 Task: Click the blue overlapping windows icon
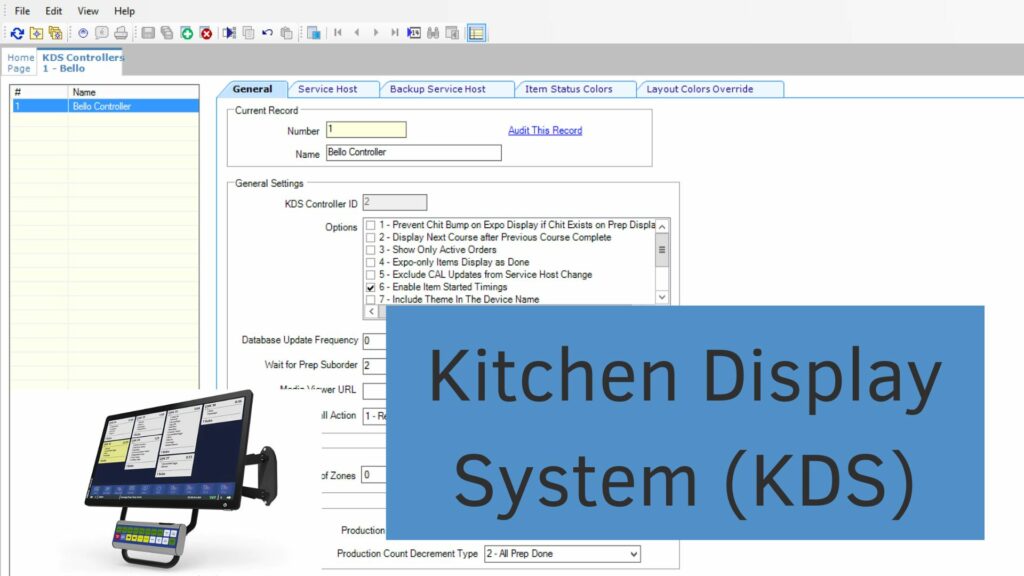click(314, 33)
